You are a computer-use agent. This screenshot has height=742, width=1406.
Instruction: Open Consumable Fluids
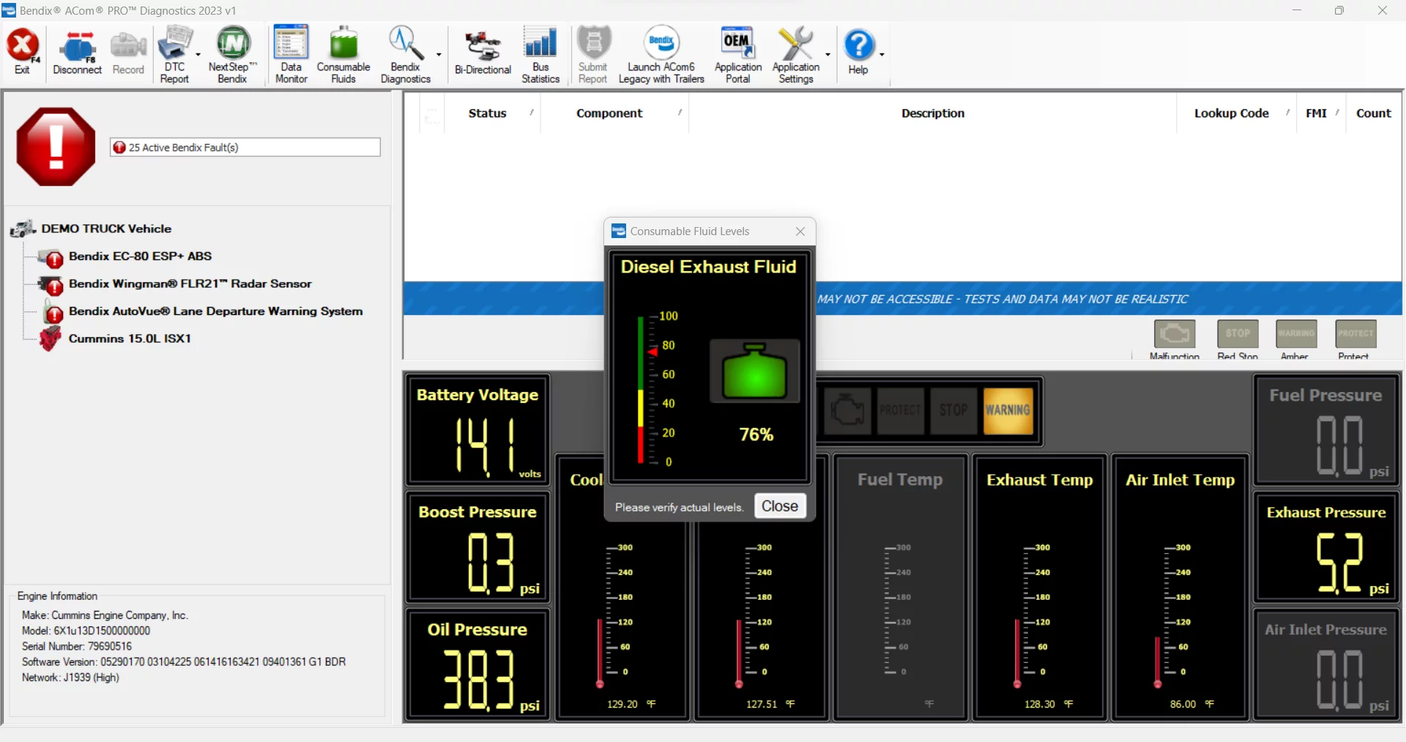click(343, 52)
